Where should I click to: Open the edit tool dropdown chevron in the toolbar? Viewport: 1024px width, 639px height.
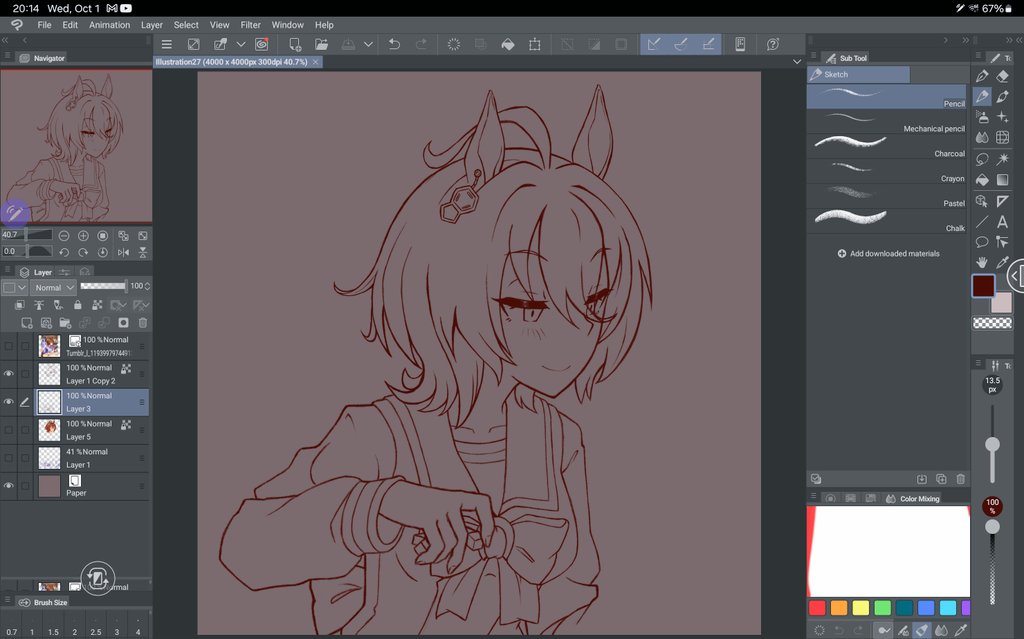click(x=240, y=43)
